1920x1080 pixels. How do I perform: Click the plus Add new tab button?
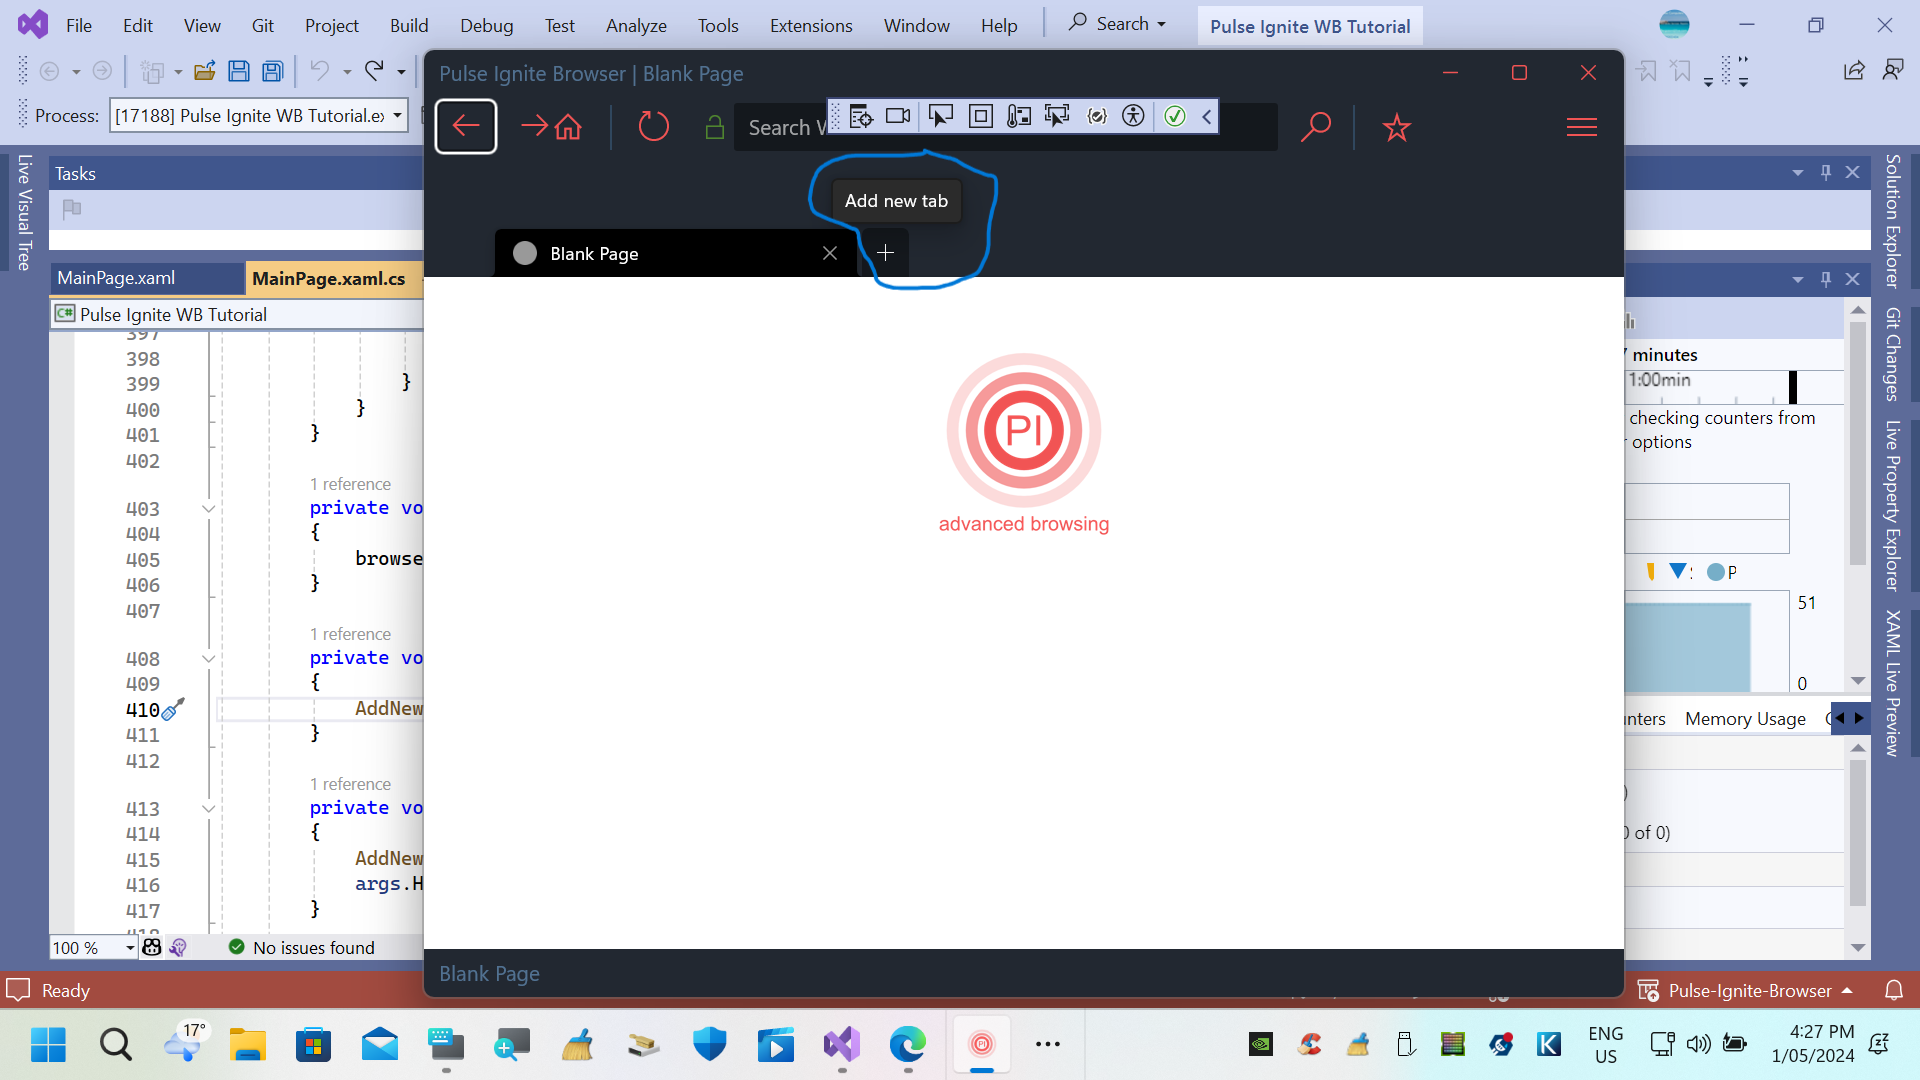885,253
